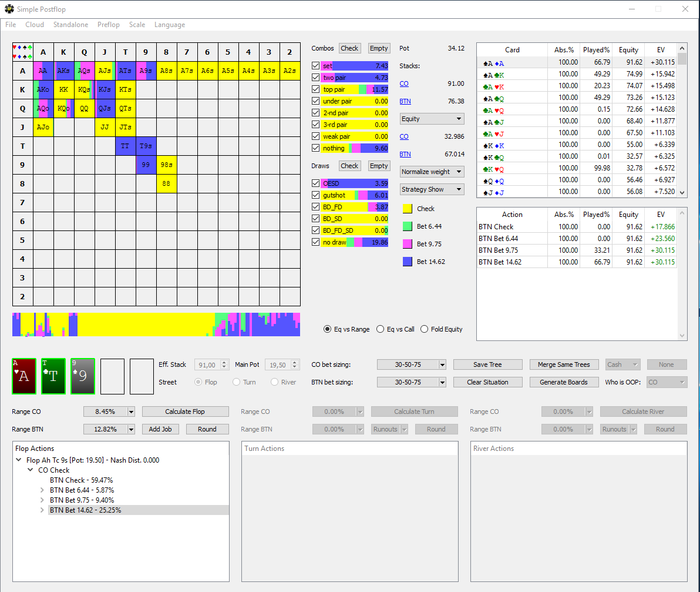This screenshot has width=700, height=592.
Task: Select the TT hand cell
Action: tap(125, 146)
